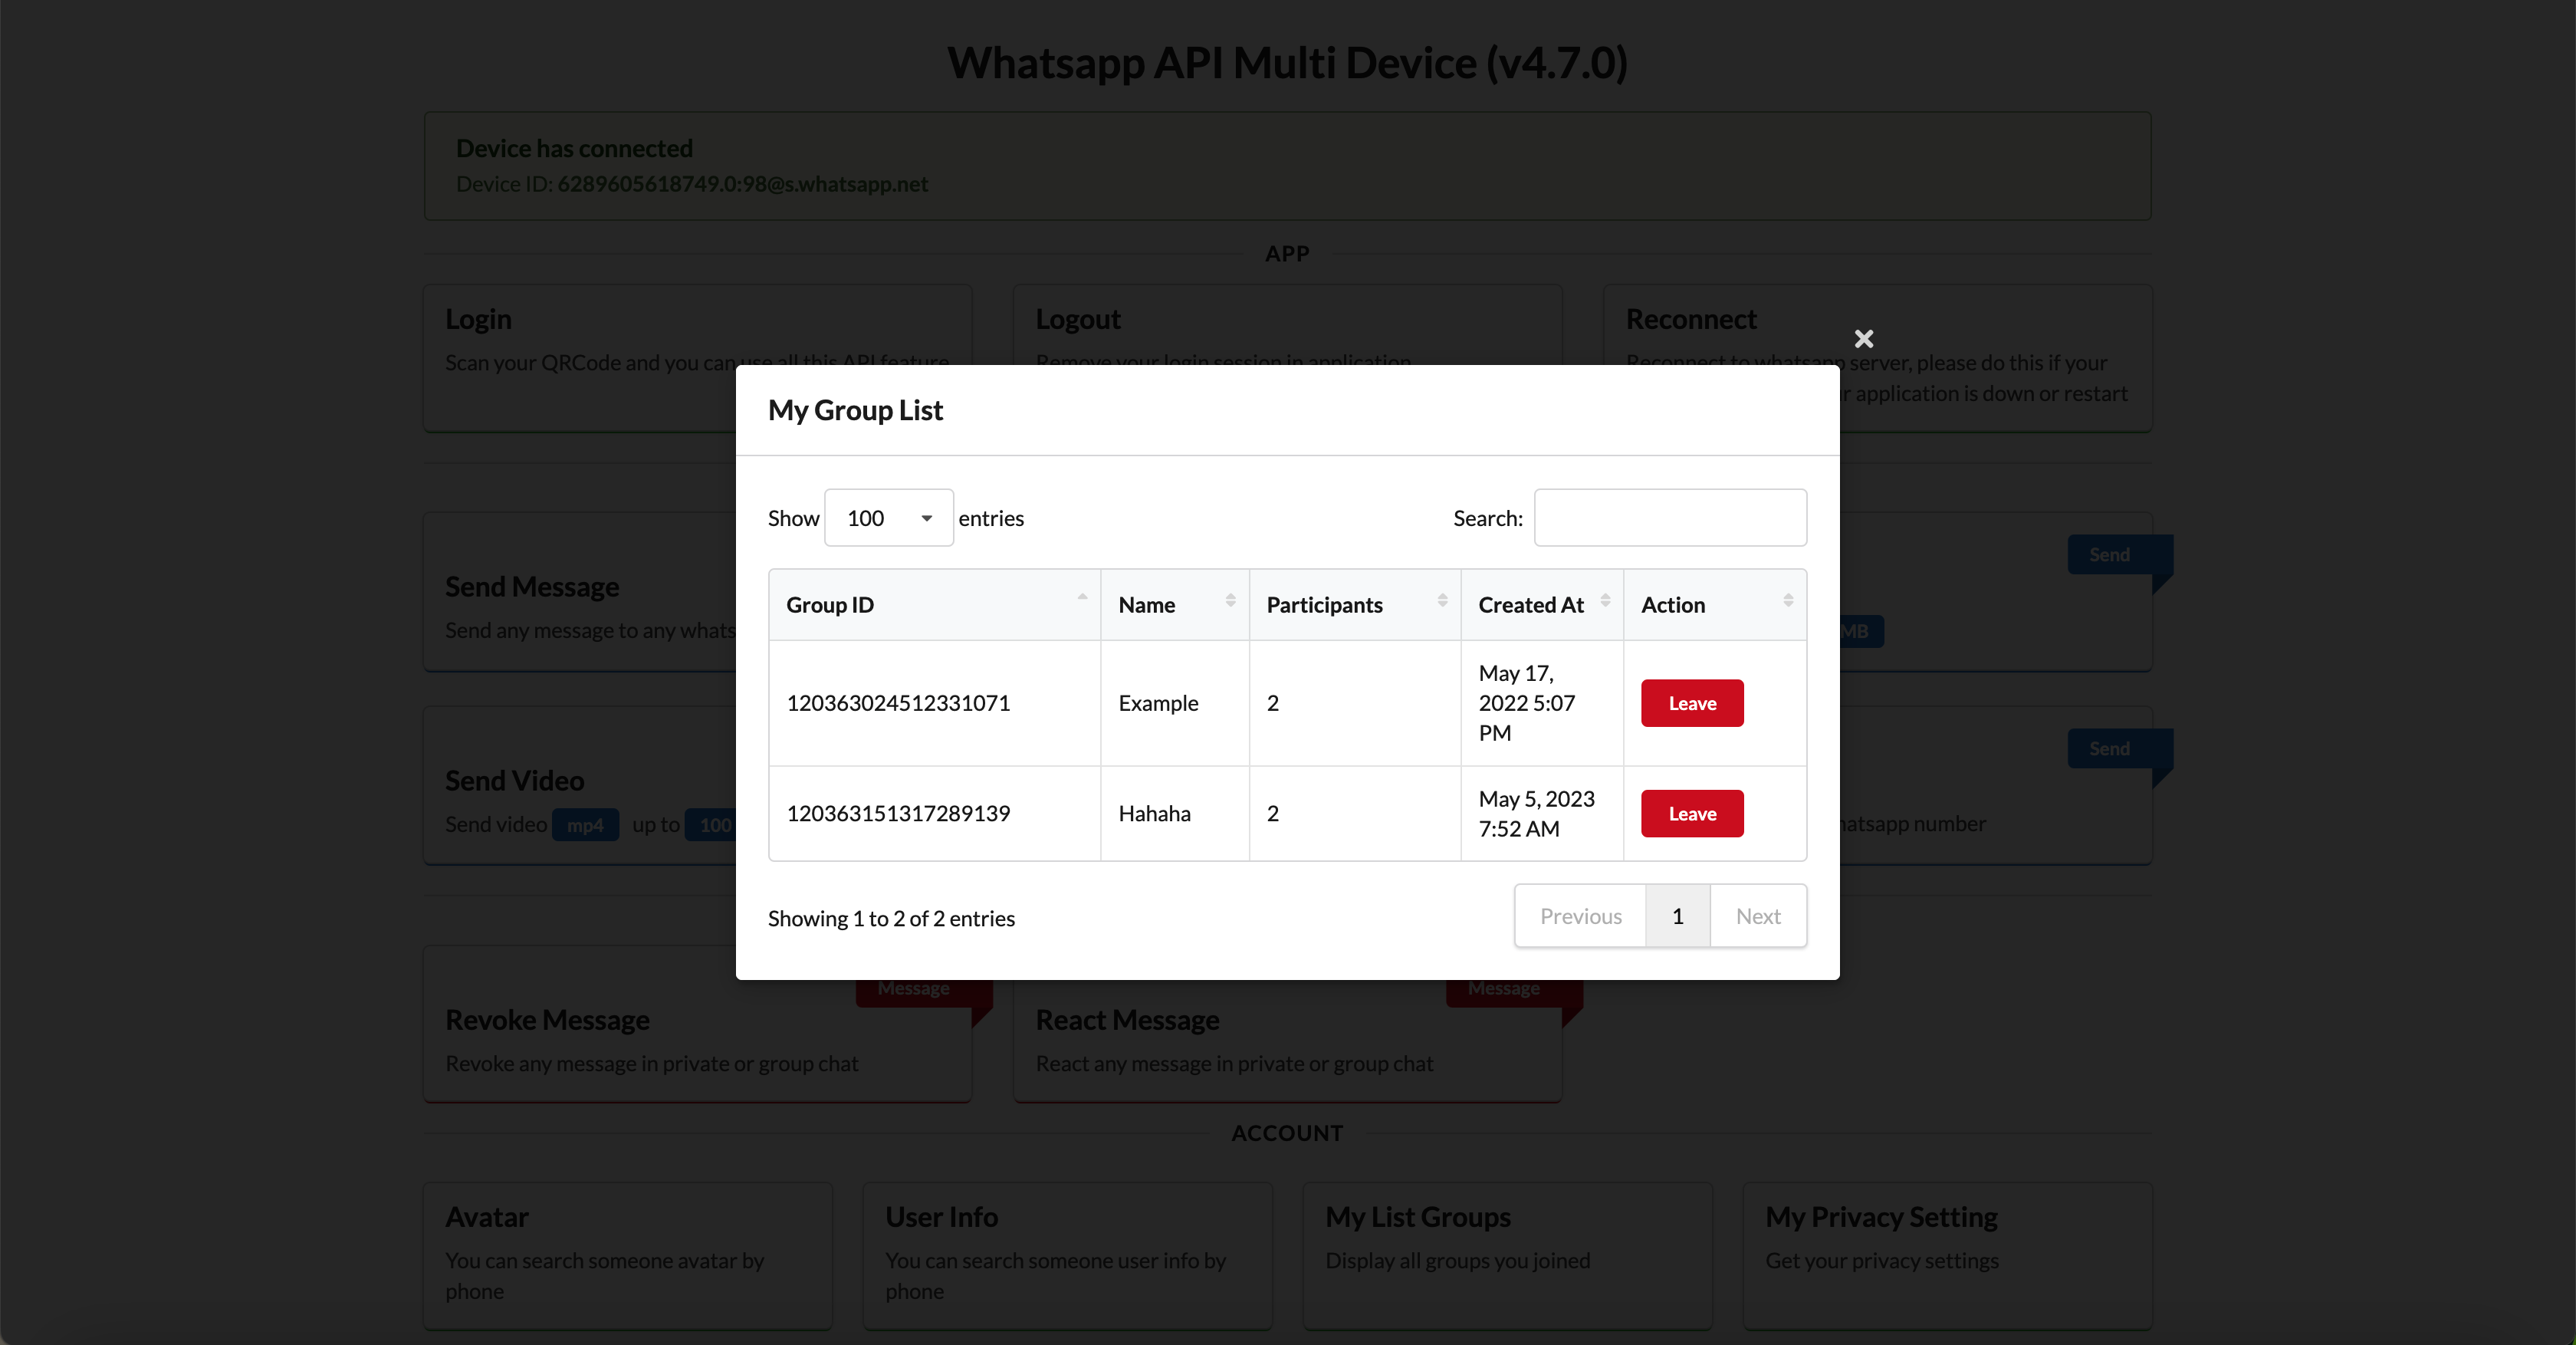
Task: Select page 1 in pagination
Action: pyautogui.click(x=1677, y=916)
